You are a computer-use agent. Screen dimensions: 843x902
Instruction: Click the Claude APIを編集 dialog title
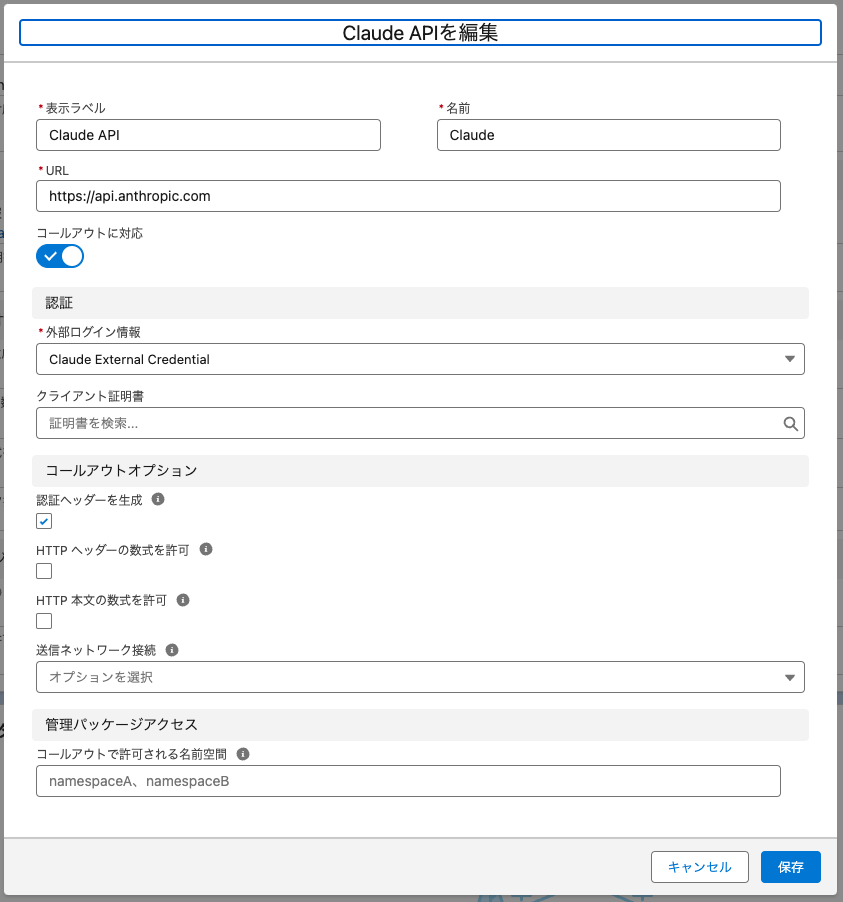(420, 33)
